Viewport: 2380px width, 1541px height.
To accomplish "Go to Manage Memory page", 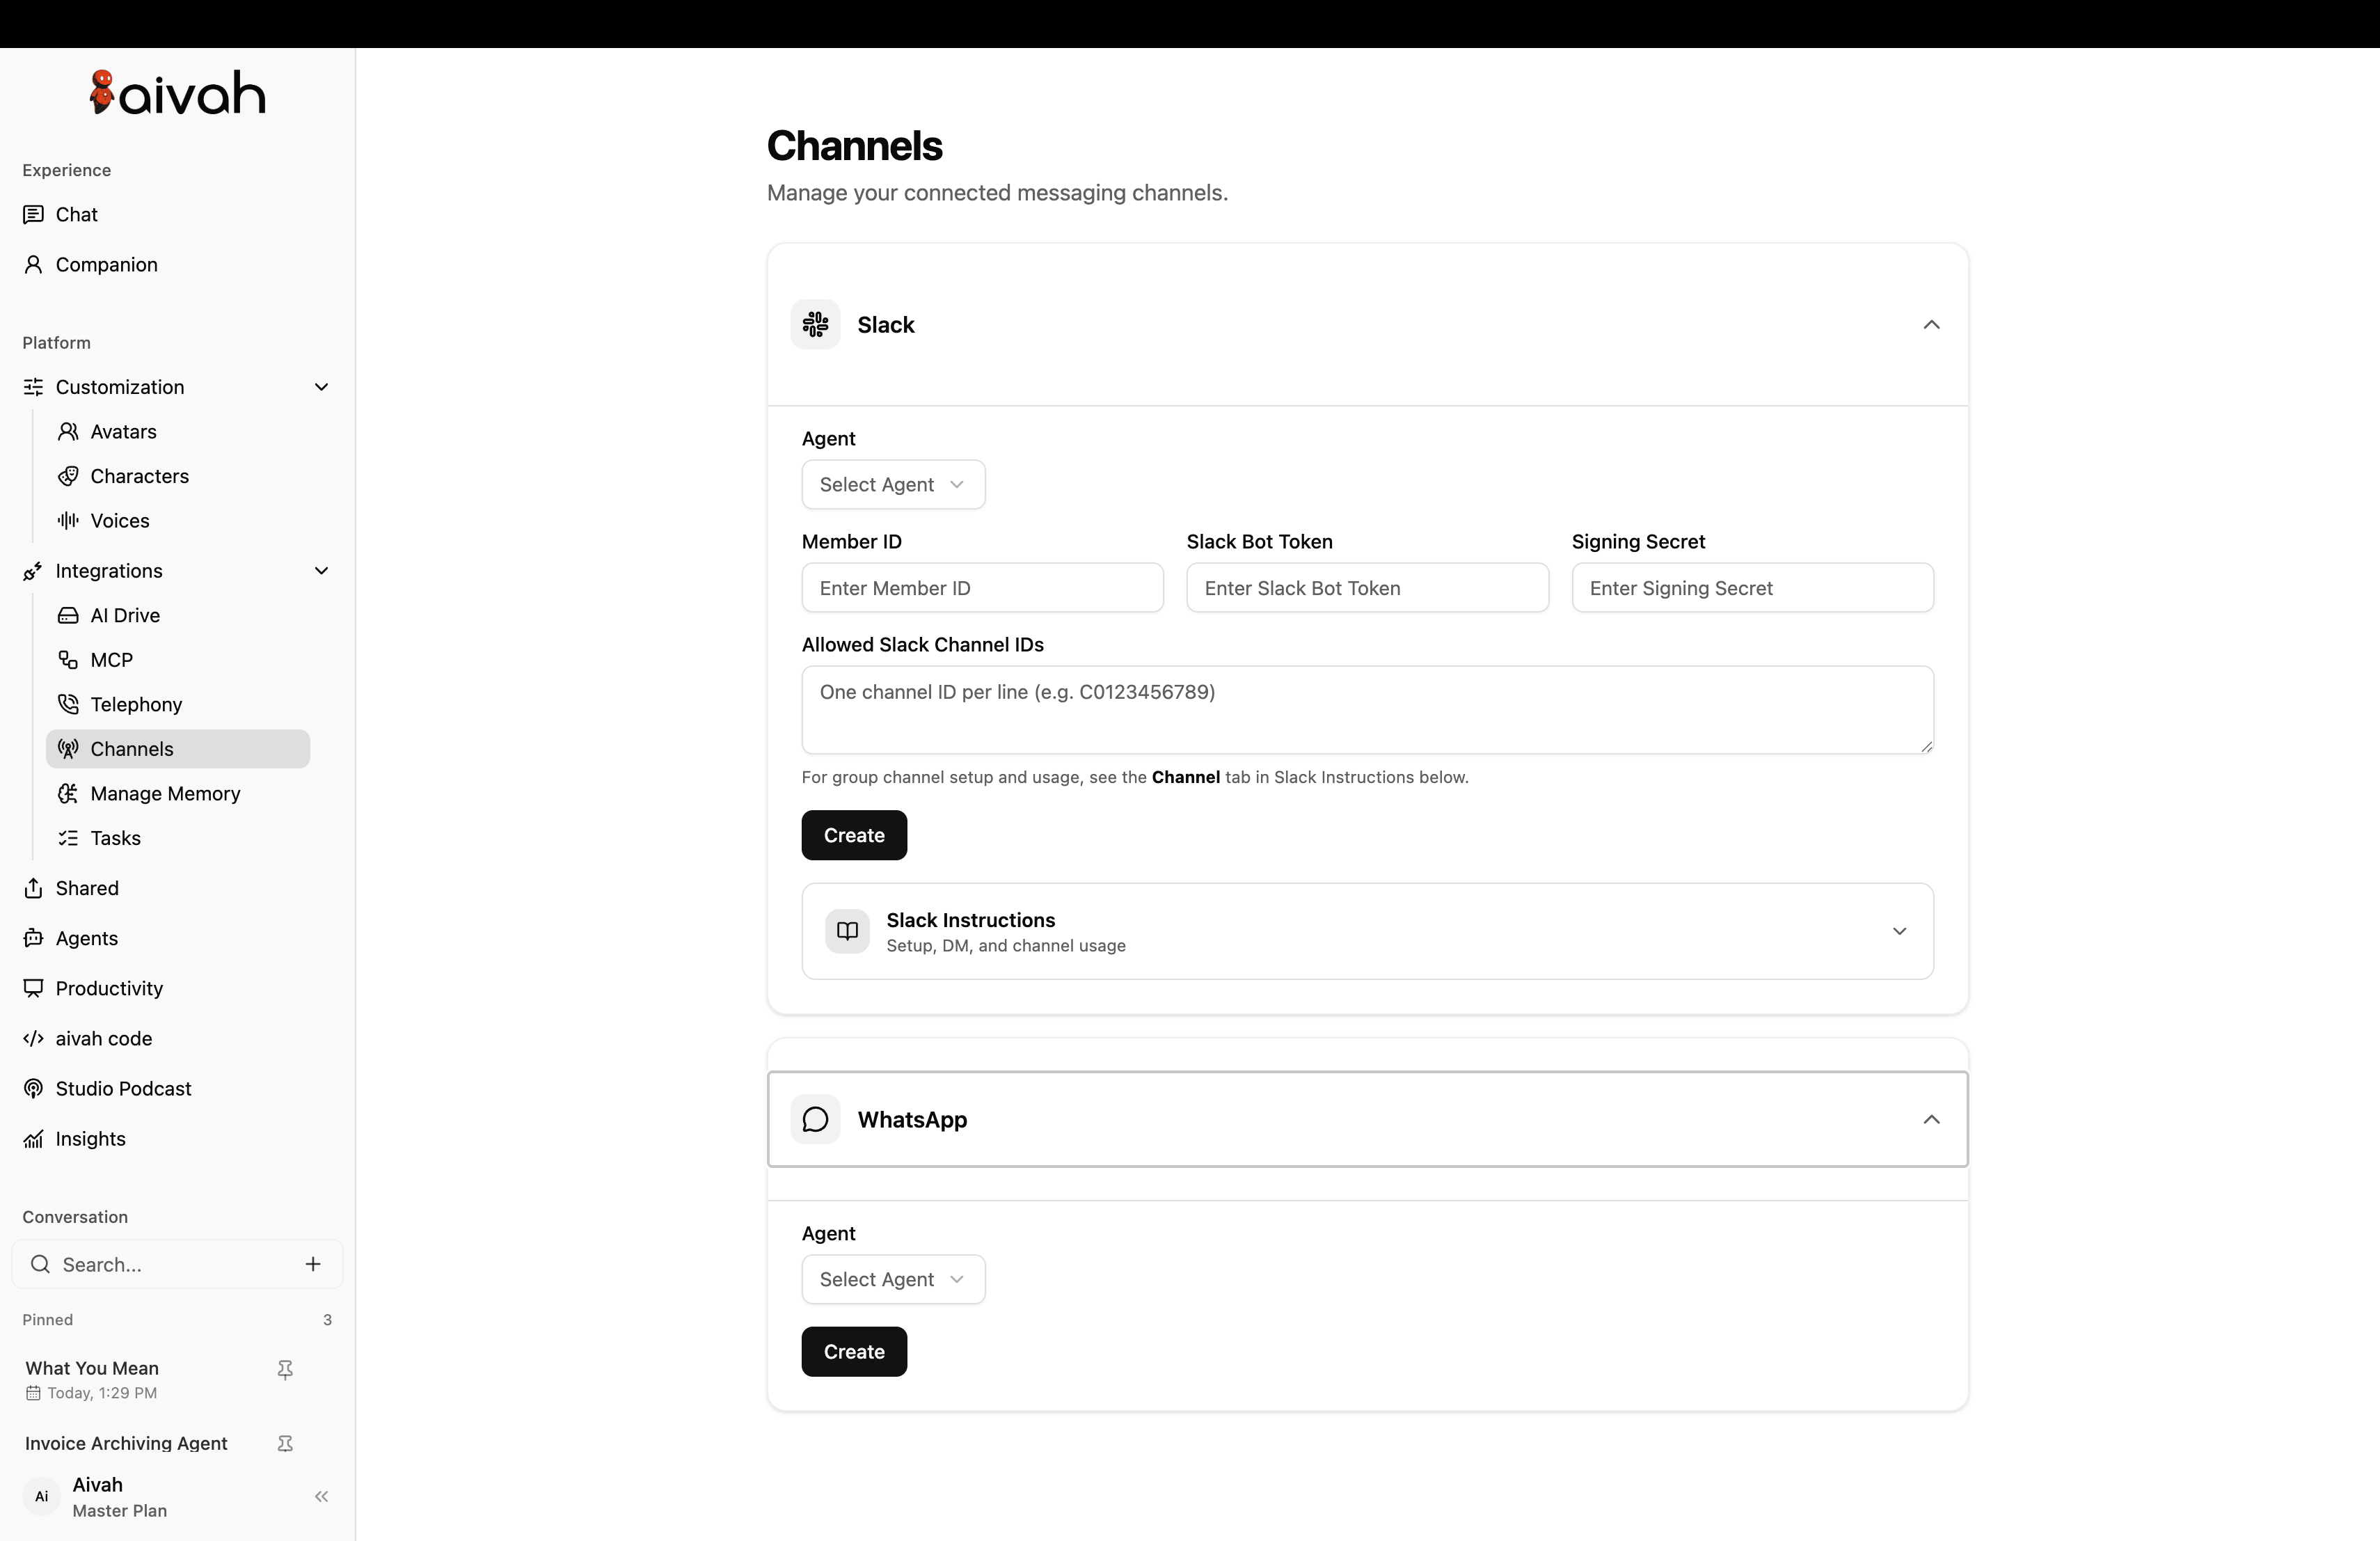I will (165, 793).
